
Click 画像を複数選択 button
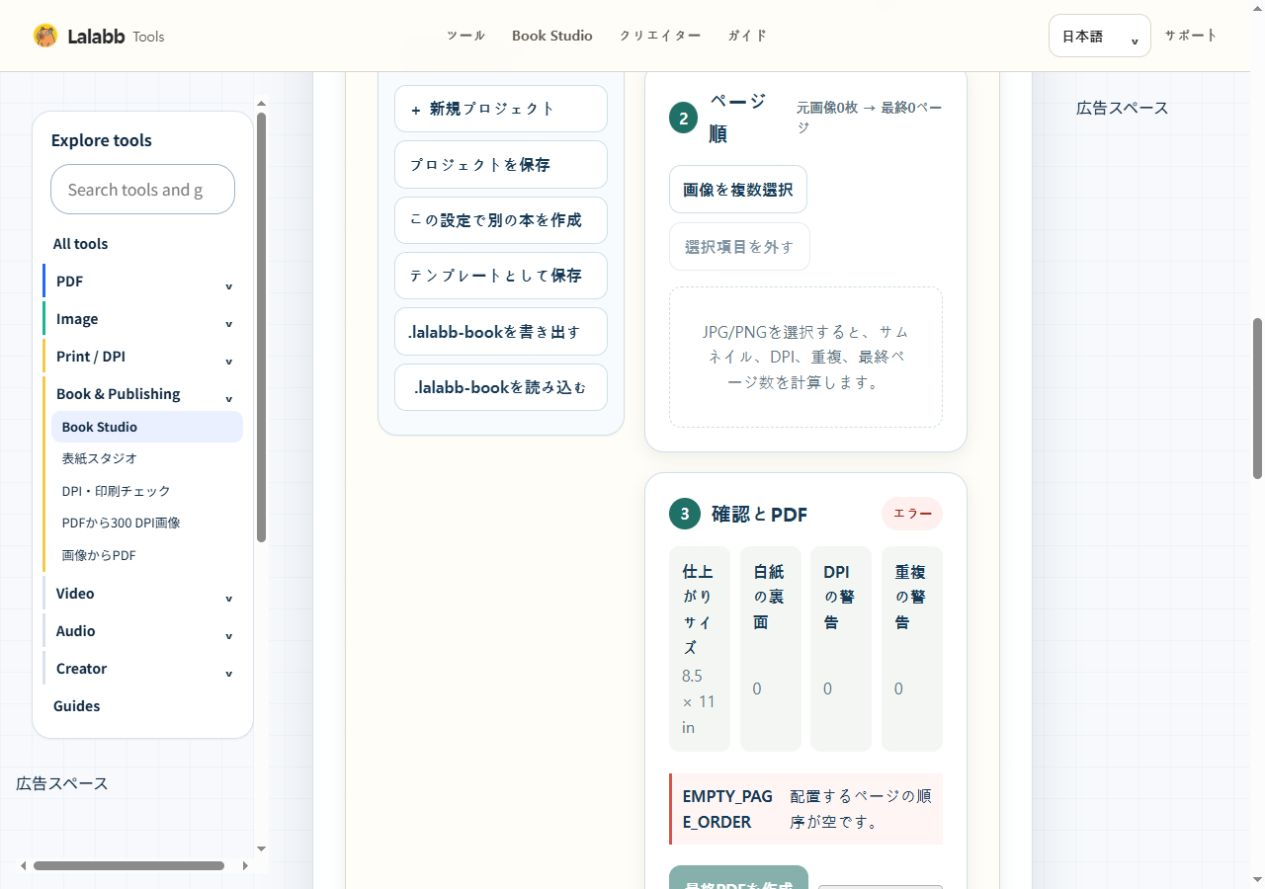(x=738, y=189)
